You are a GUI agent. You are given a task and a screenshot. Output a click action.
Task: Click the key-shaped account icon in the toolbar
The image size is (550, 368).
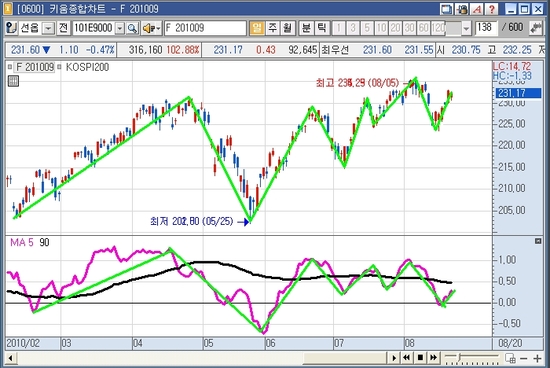pyautogui.click(x=11, y=28)
